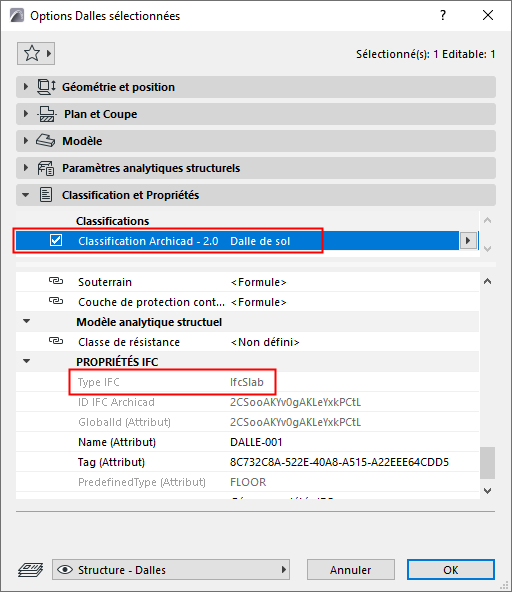This screenshot has height=592, width=512.
Task: Uncheck the Classification Archicad - 2.0 checkbox
Action: tap(56, 240)
